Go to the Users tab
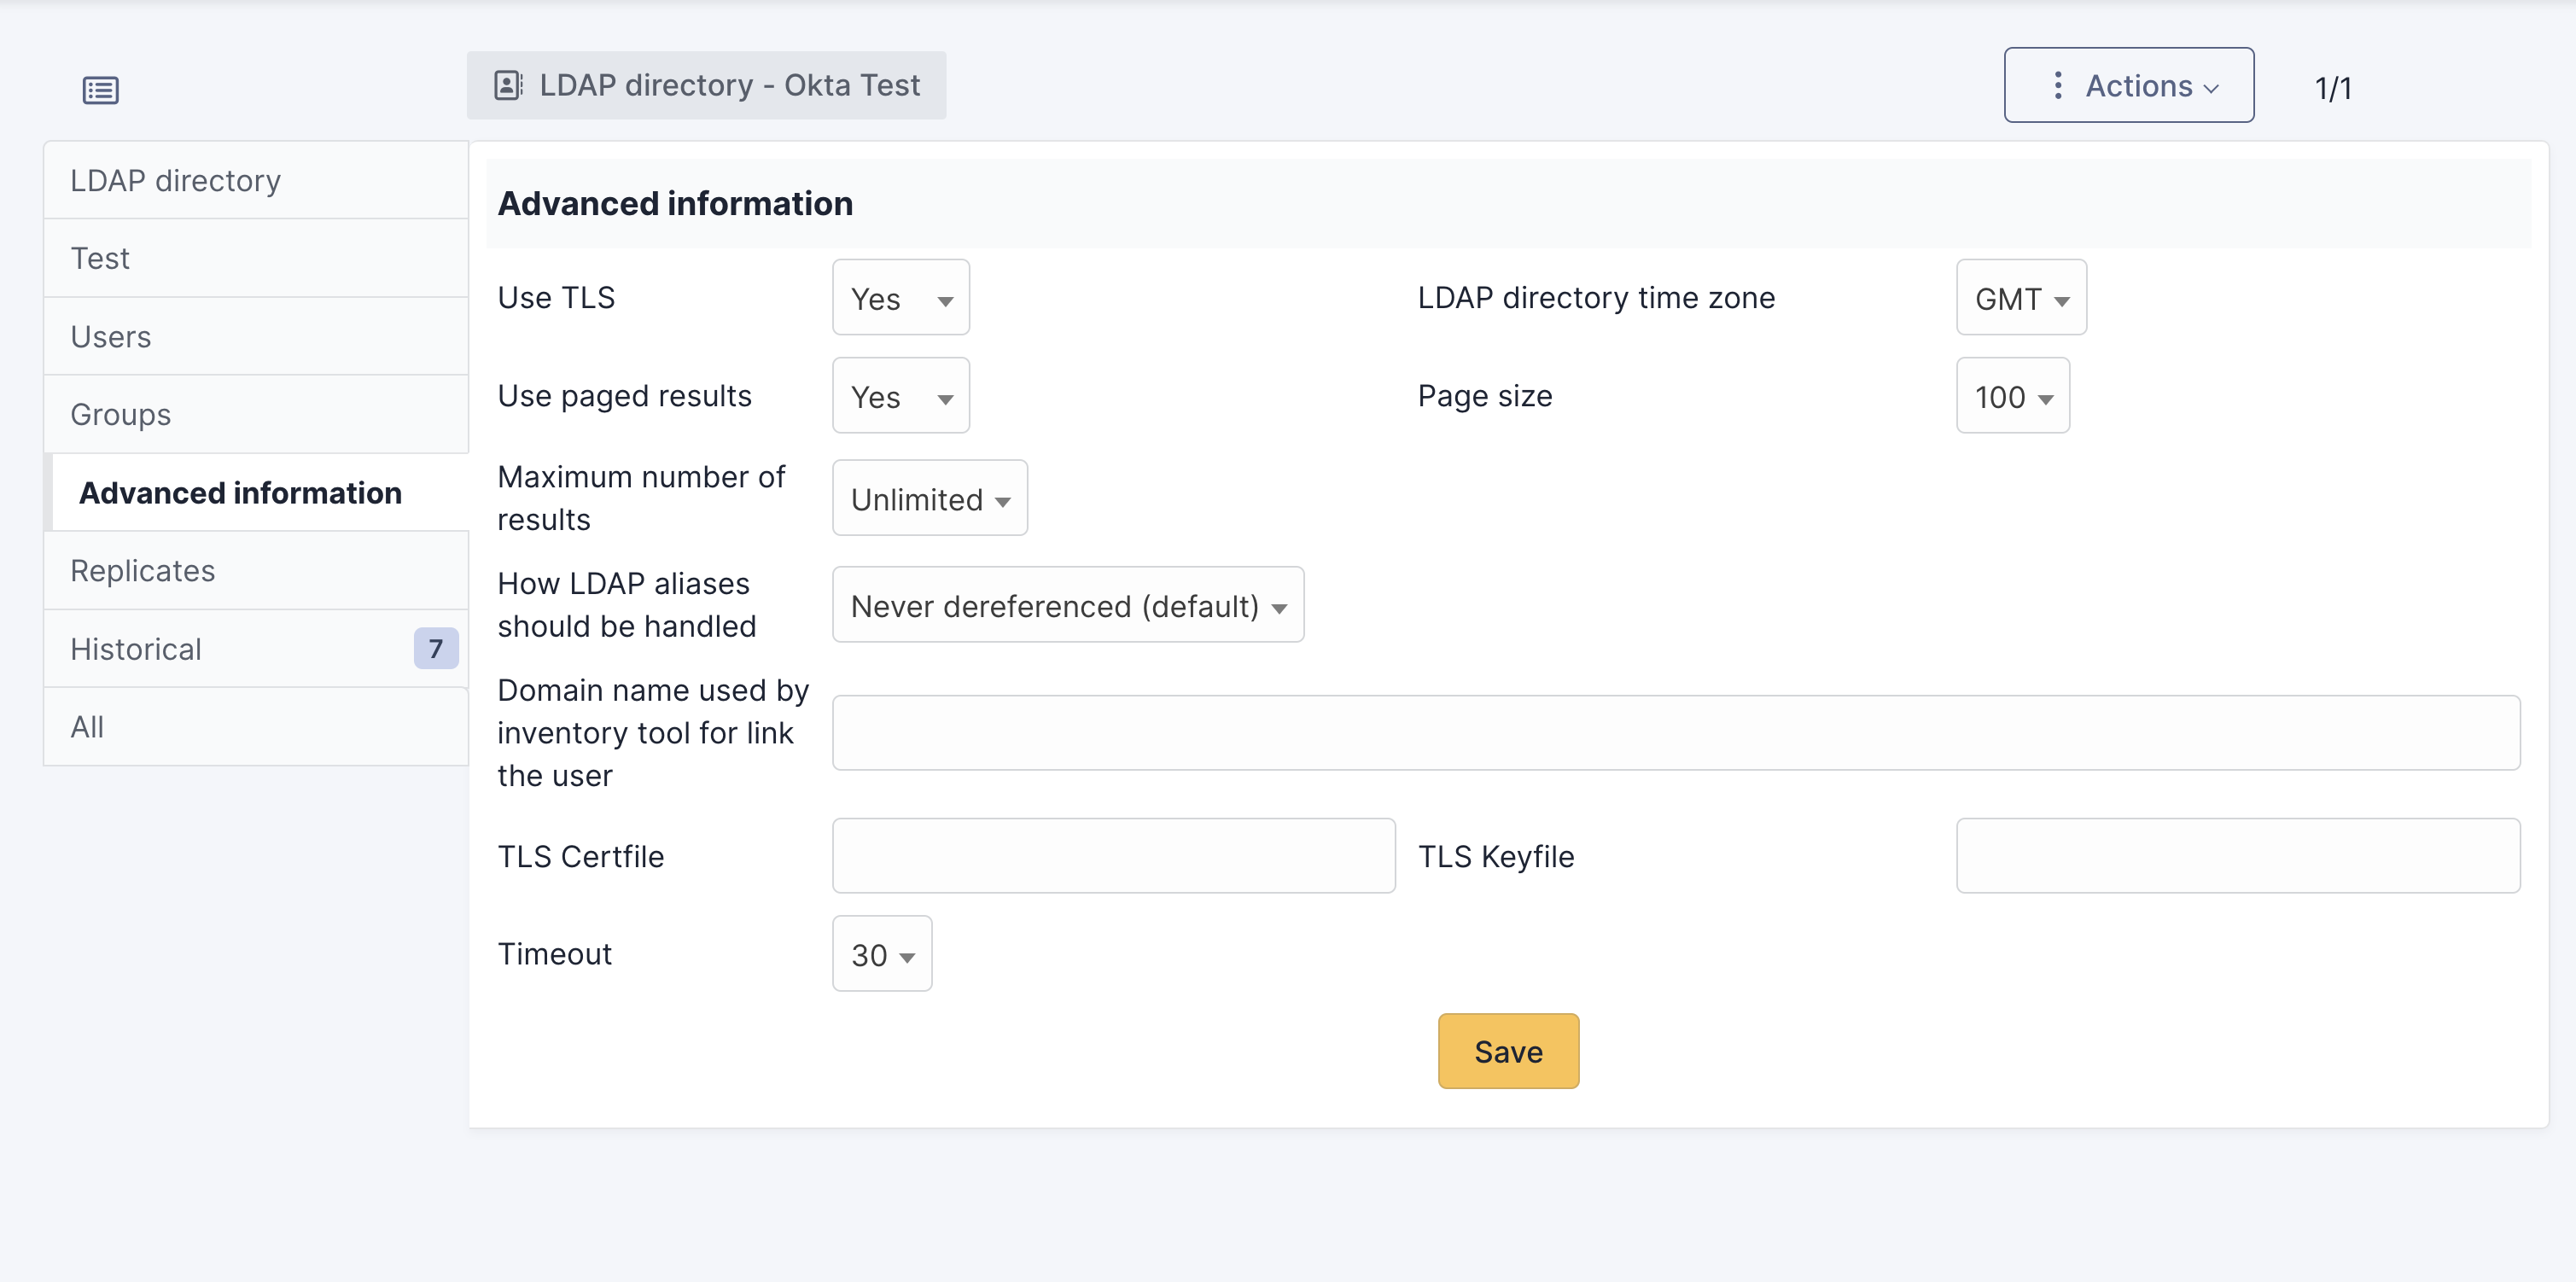 pos(111,337)
